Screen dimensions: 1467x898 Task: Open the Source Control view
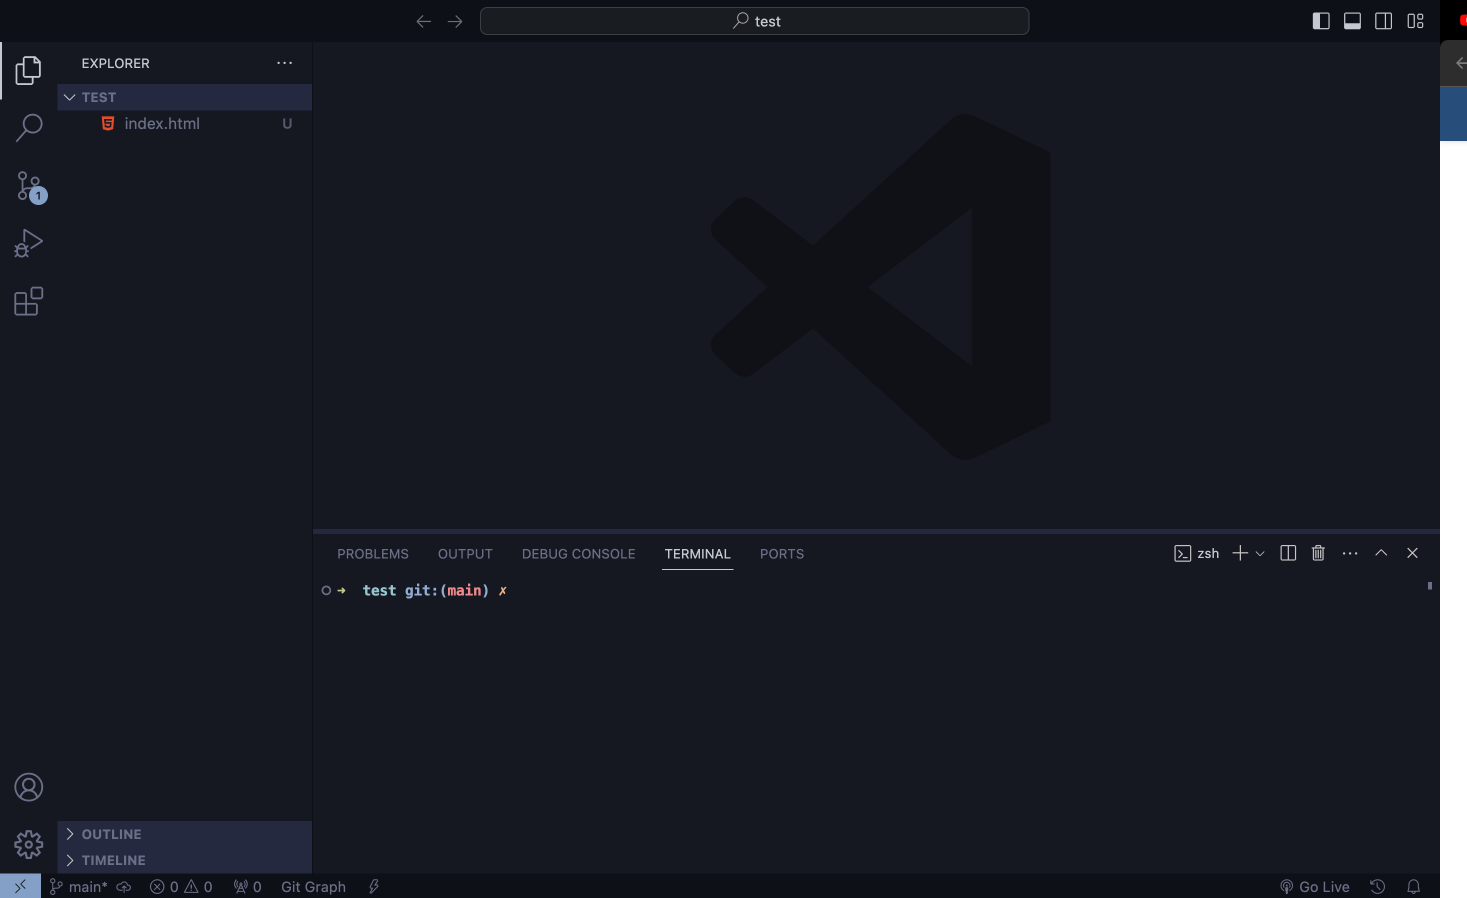pyautogui.click(x=28, y=185)
